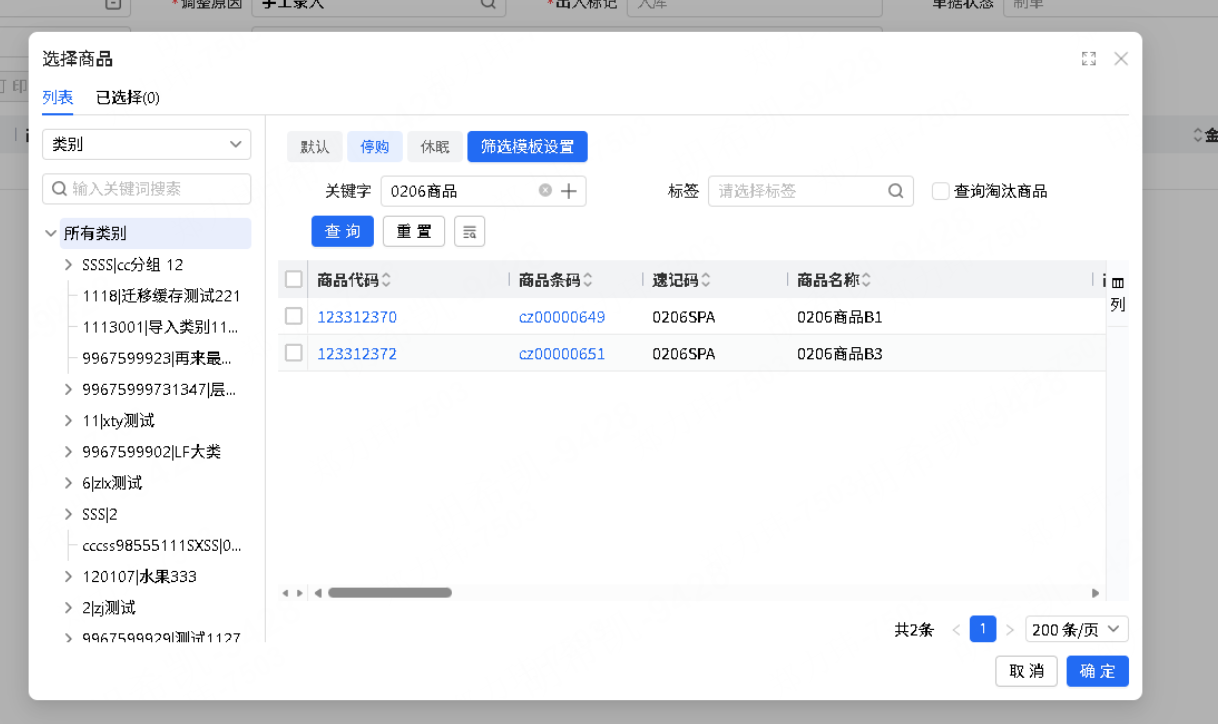Click 0206SPA cell in row cz00000649

click(x=684, y=317)
